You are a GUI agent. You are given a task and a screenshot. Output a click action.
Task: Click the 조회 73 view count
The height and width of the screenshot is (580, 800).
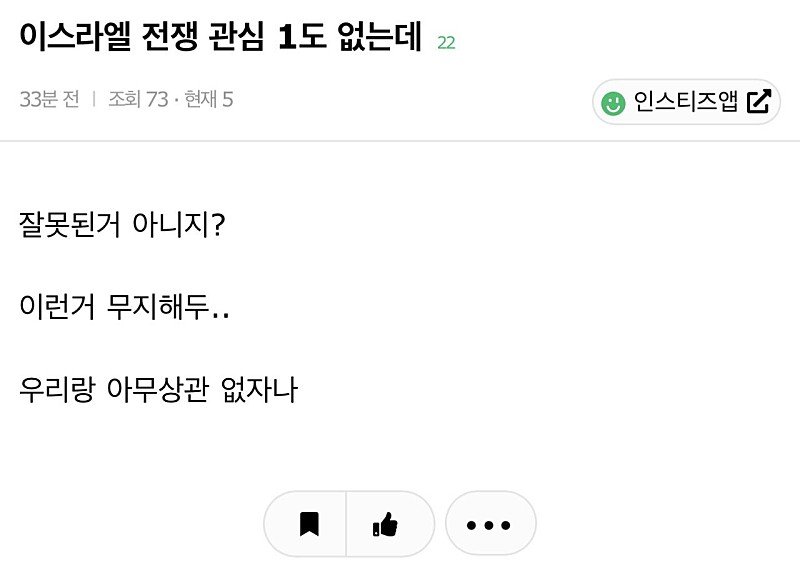(138, 99)
